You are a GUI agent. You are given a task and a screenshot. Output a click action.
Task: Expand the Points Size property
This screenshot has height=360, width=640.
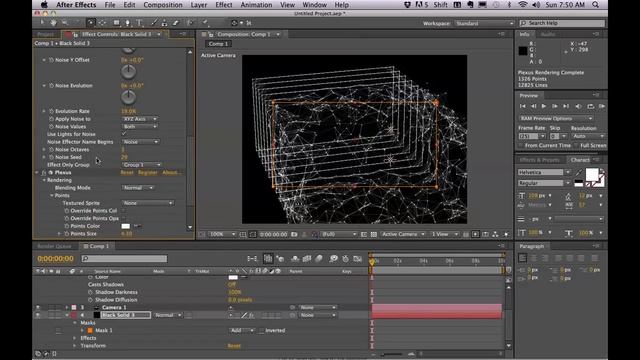point(59,234)
